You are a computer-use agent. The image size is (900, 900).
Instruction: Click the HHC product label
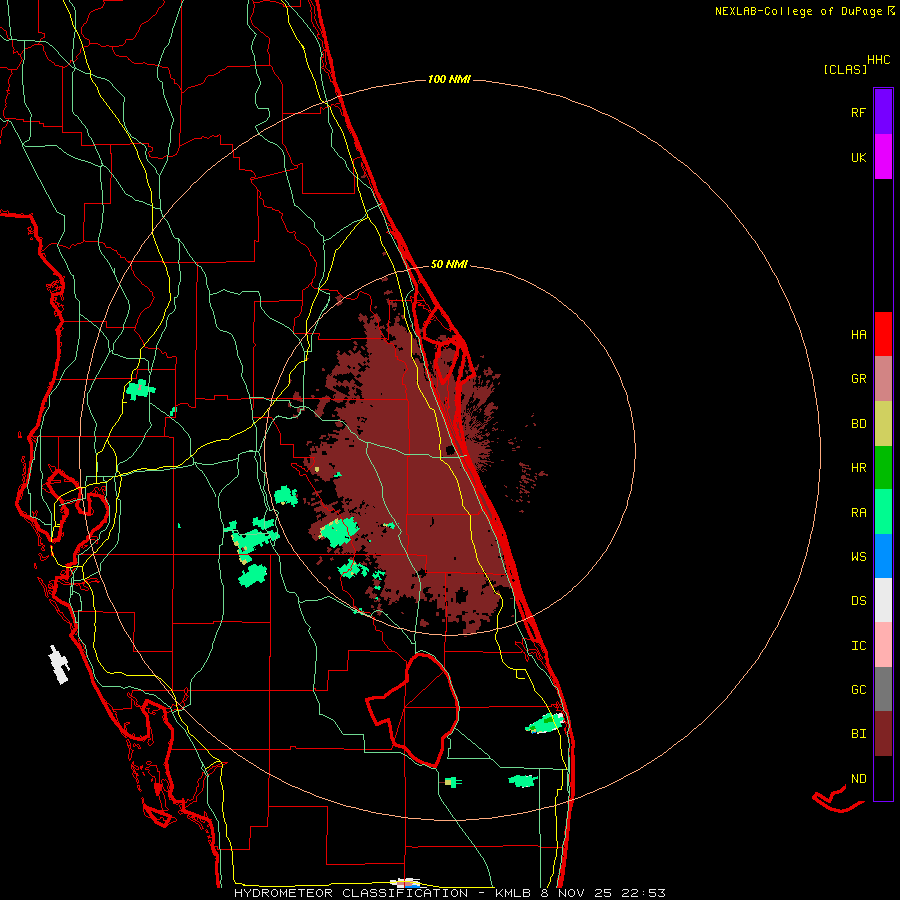pos(879,60)
